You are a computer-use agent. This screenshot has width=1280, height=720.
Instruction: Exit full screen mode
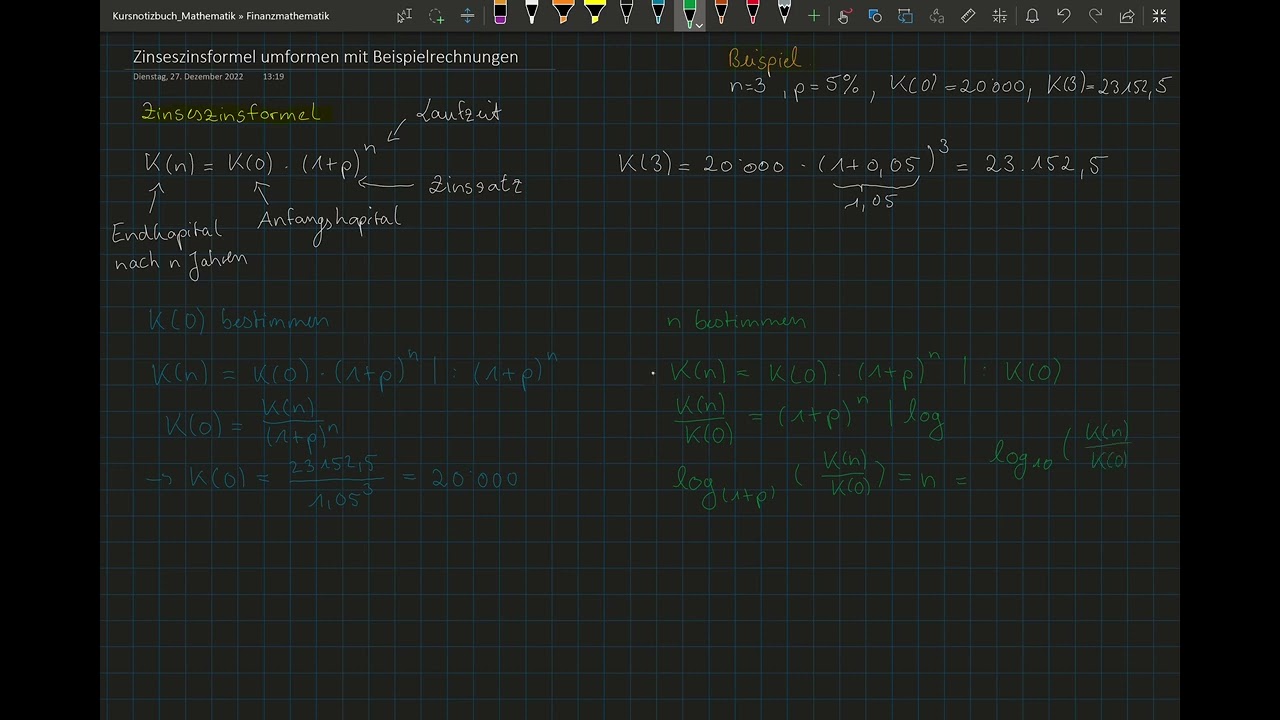click(x=1159, y=16)
